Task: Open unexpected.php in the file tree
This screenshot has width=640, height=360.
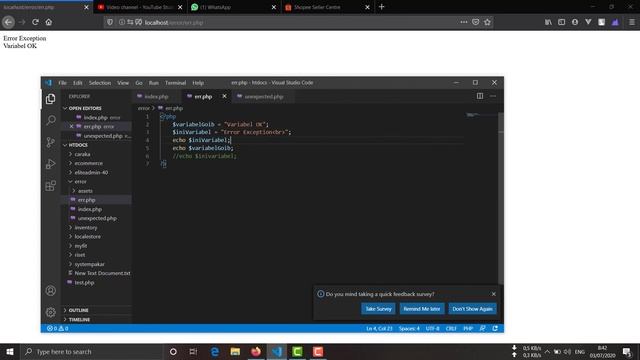Action: [x=96, y=218]
